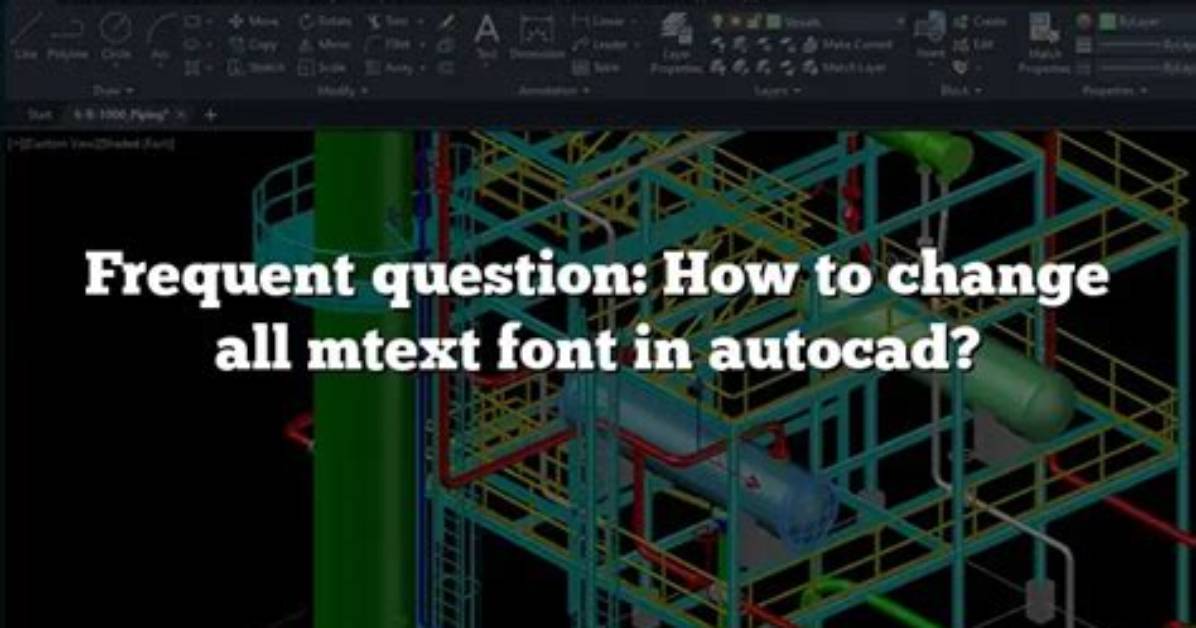Switch to the Piping drawing tab
Screen dimensions: 1196x628
tap(121, 114)
